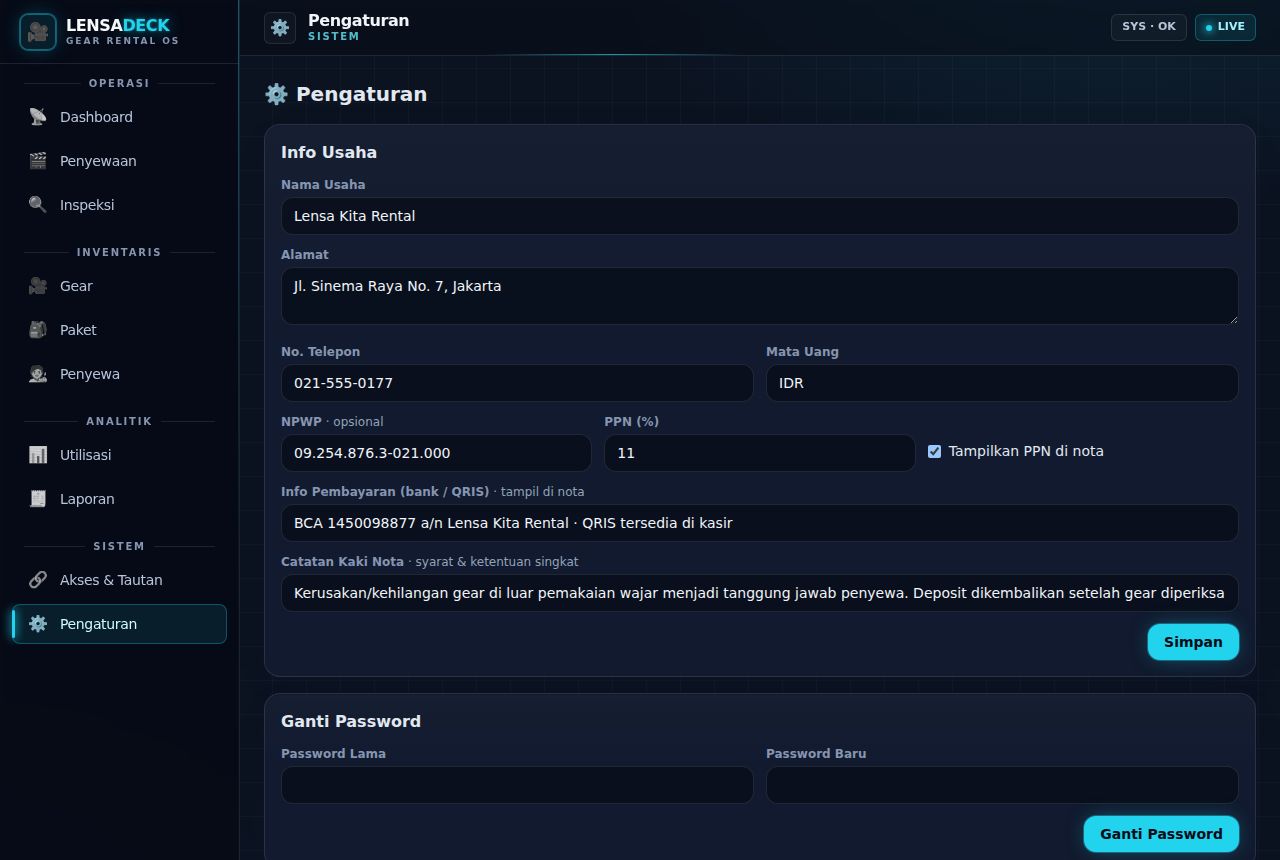The width and height of the screenshot is (1280, 860).
Task: Focus the Password Lama field
Action: tap(517, 785)
